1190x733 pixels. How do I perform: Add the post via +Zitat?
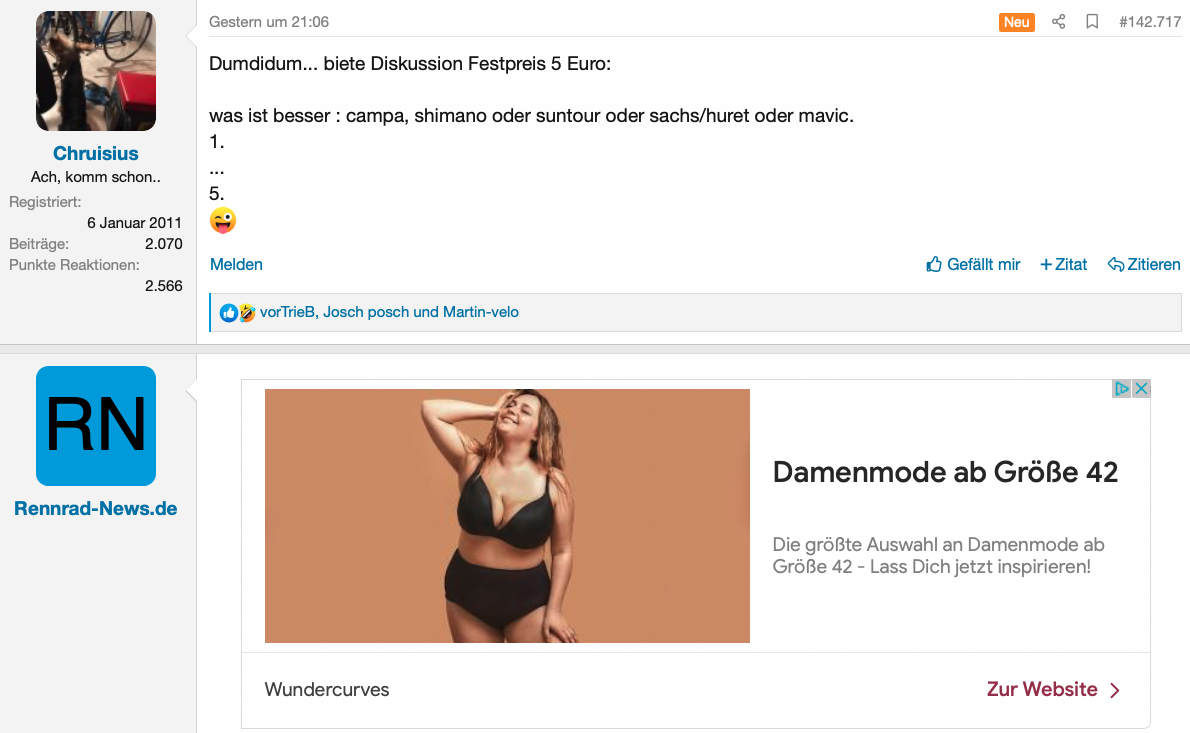(x=1063, y=264)
